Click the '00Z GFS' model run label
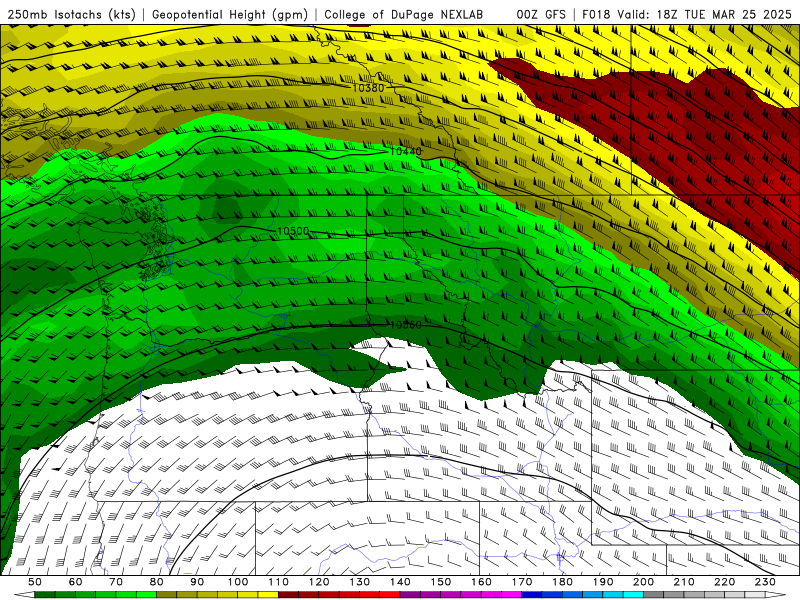 [541, 14]
